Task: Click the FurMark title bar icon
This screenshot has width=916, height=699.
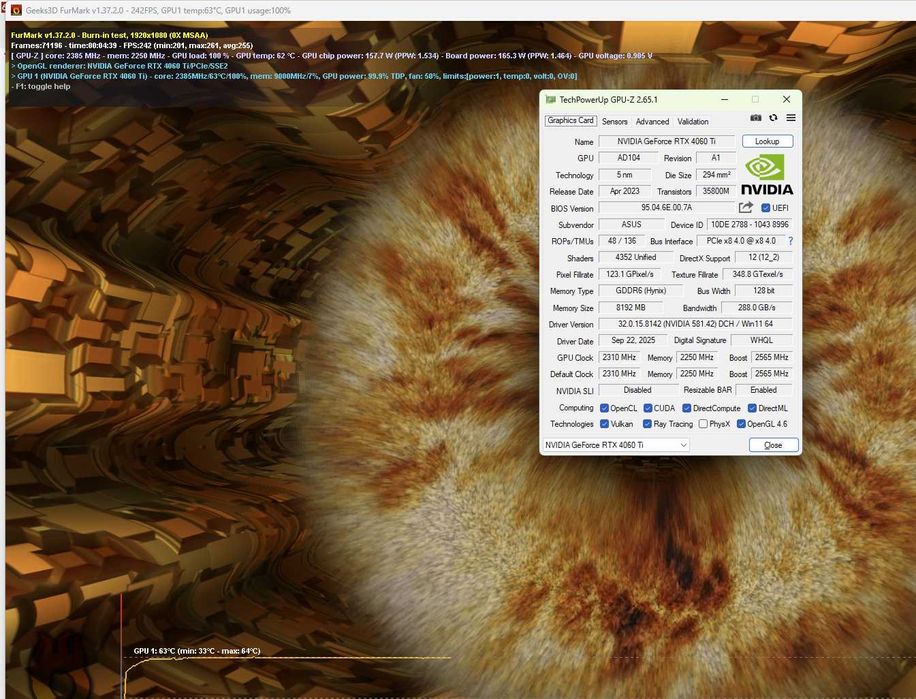Action: coord(16,10)
